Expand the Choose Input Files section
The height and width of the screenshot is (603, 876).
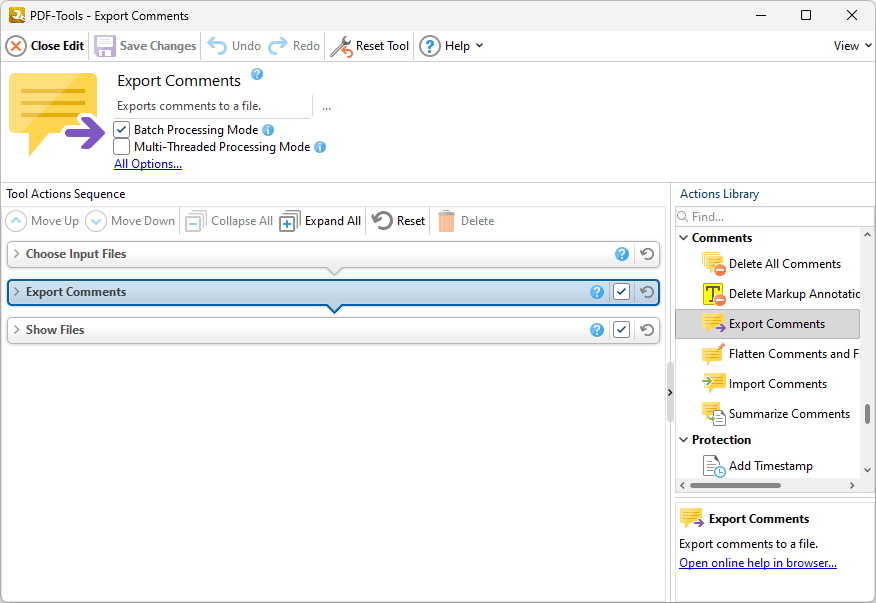[x=17, y=254]
